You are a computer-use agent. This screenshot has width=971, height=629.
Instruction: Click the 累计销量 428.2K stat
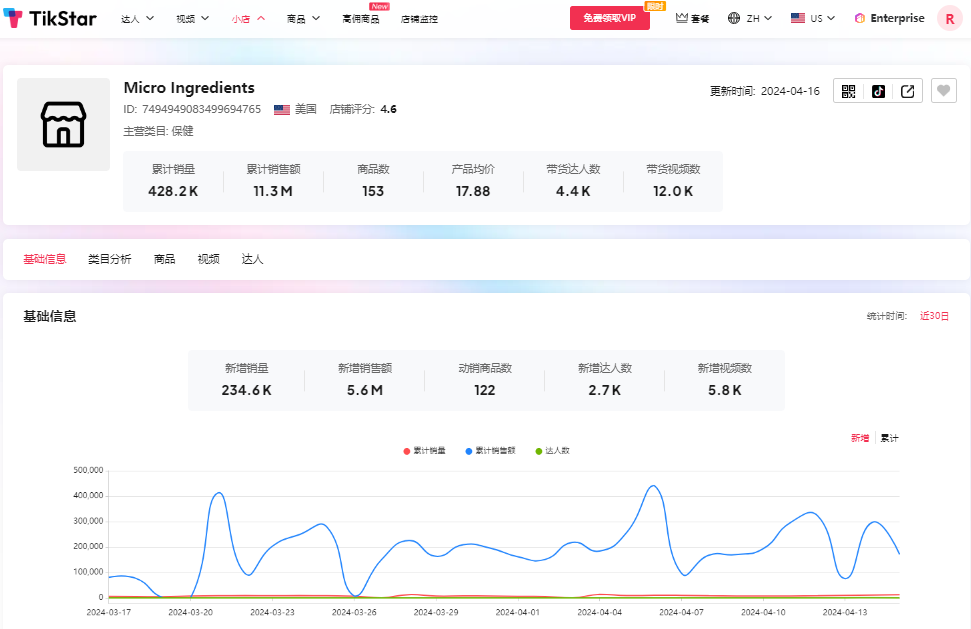click(173, 181)
